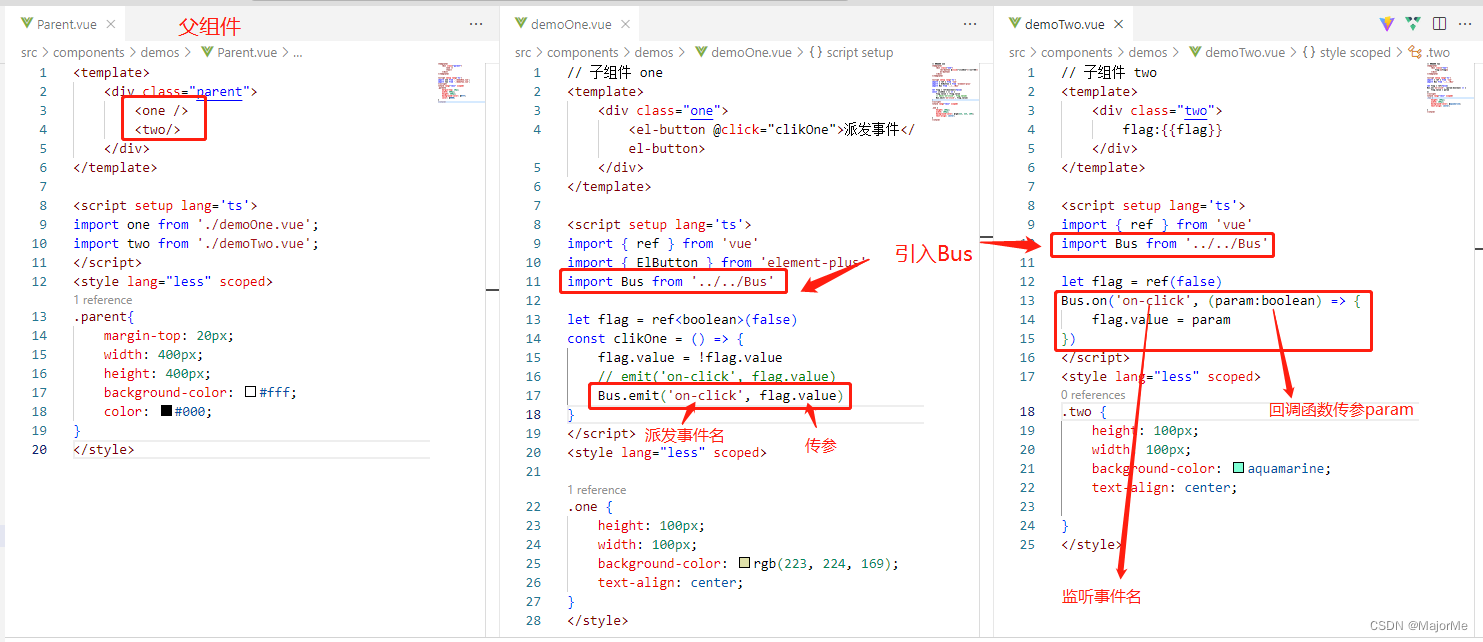Click line number 17 in demoOne.vue gutter

point(533,395)
